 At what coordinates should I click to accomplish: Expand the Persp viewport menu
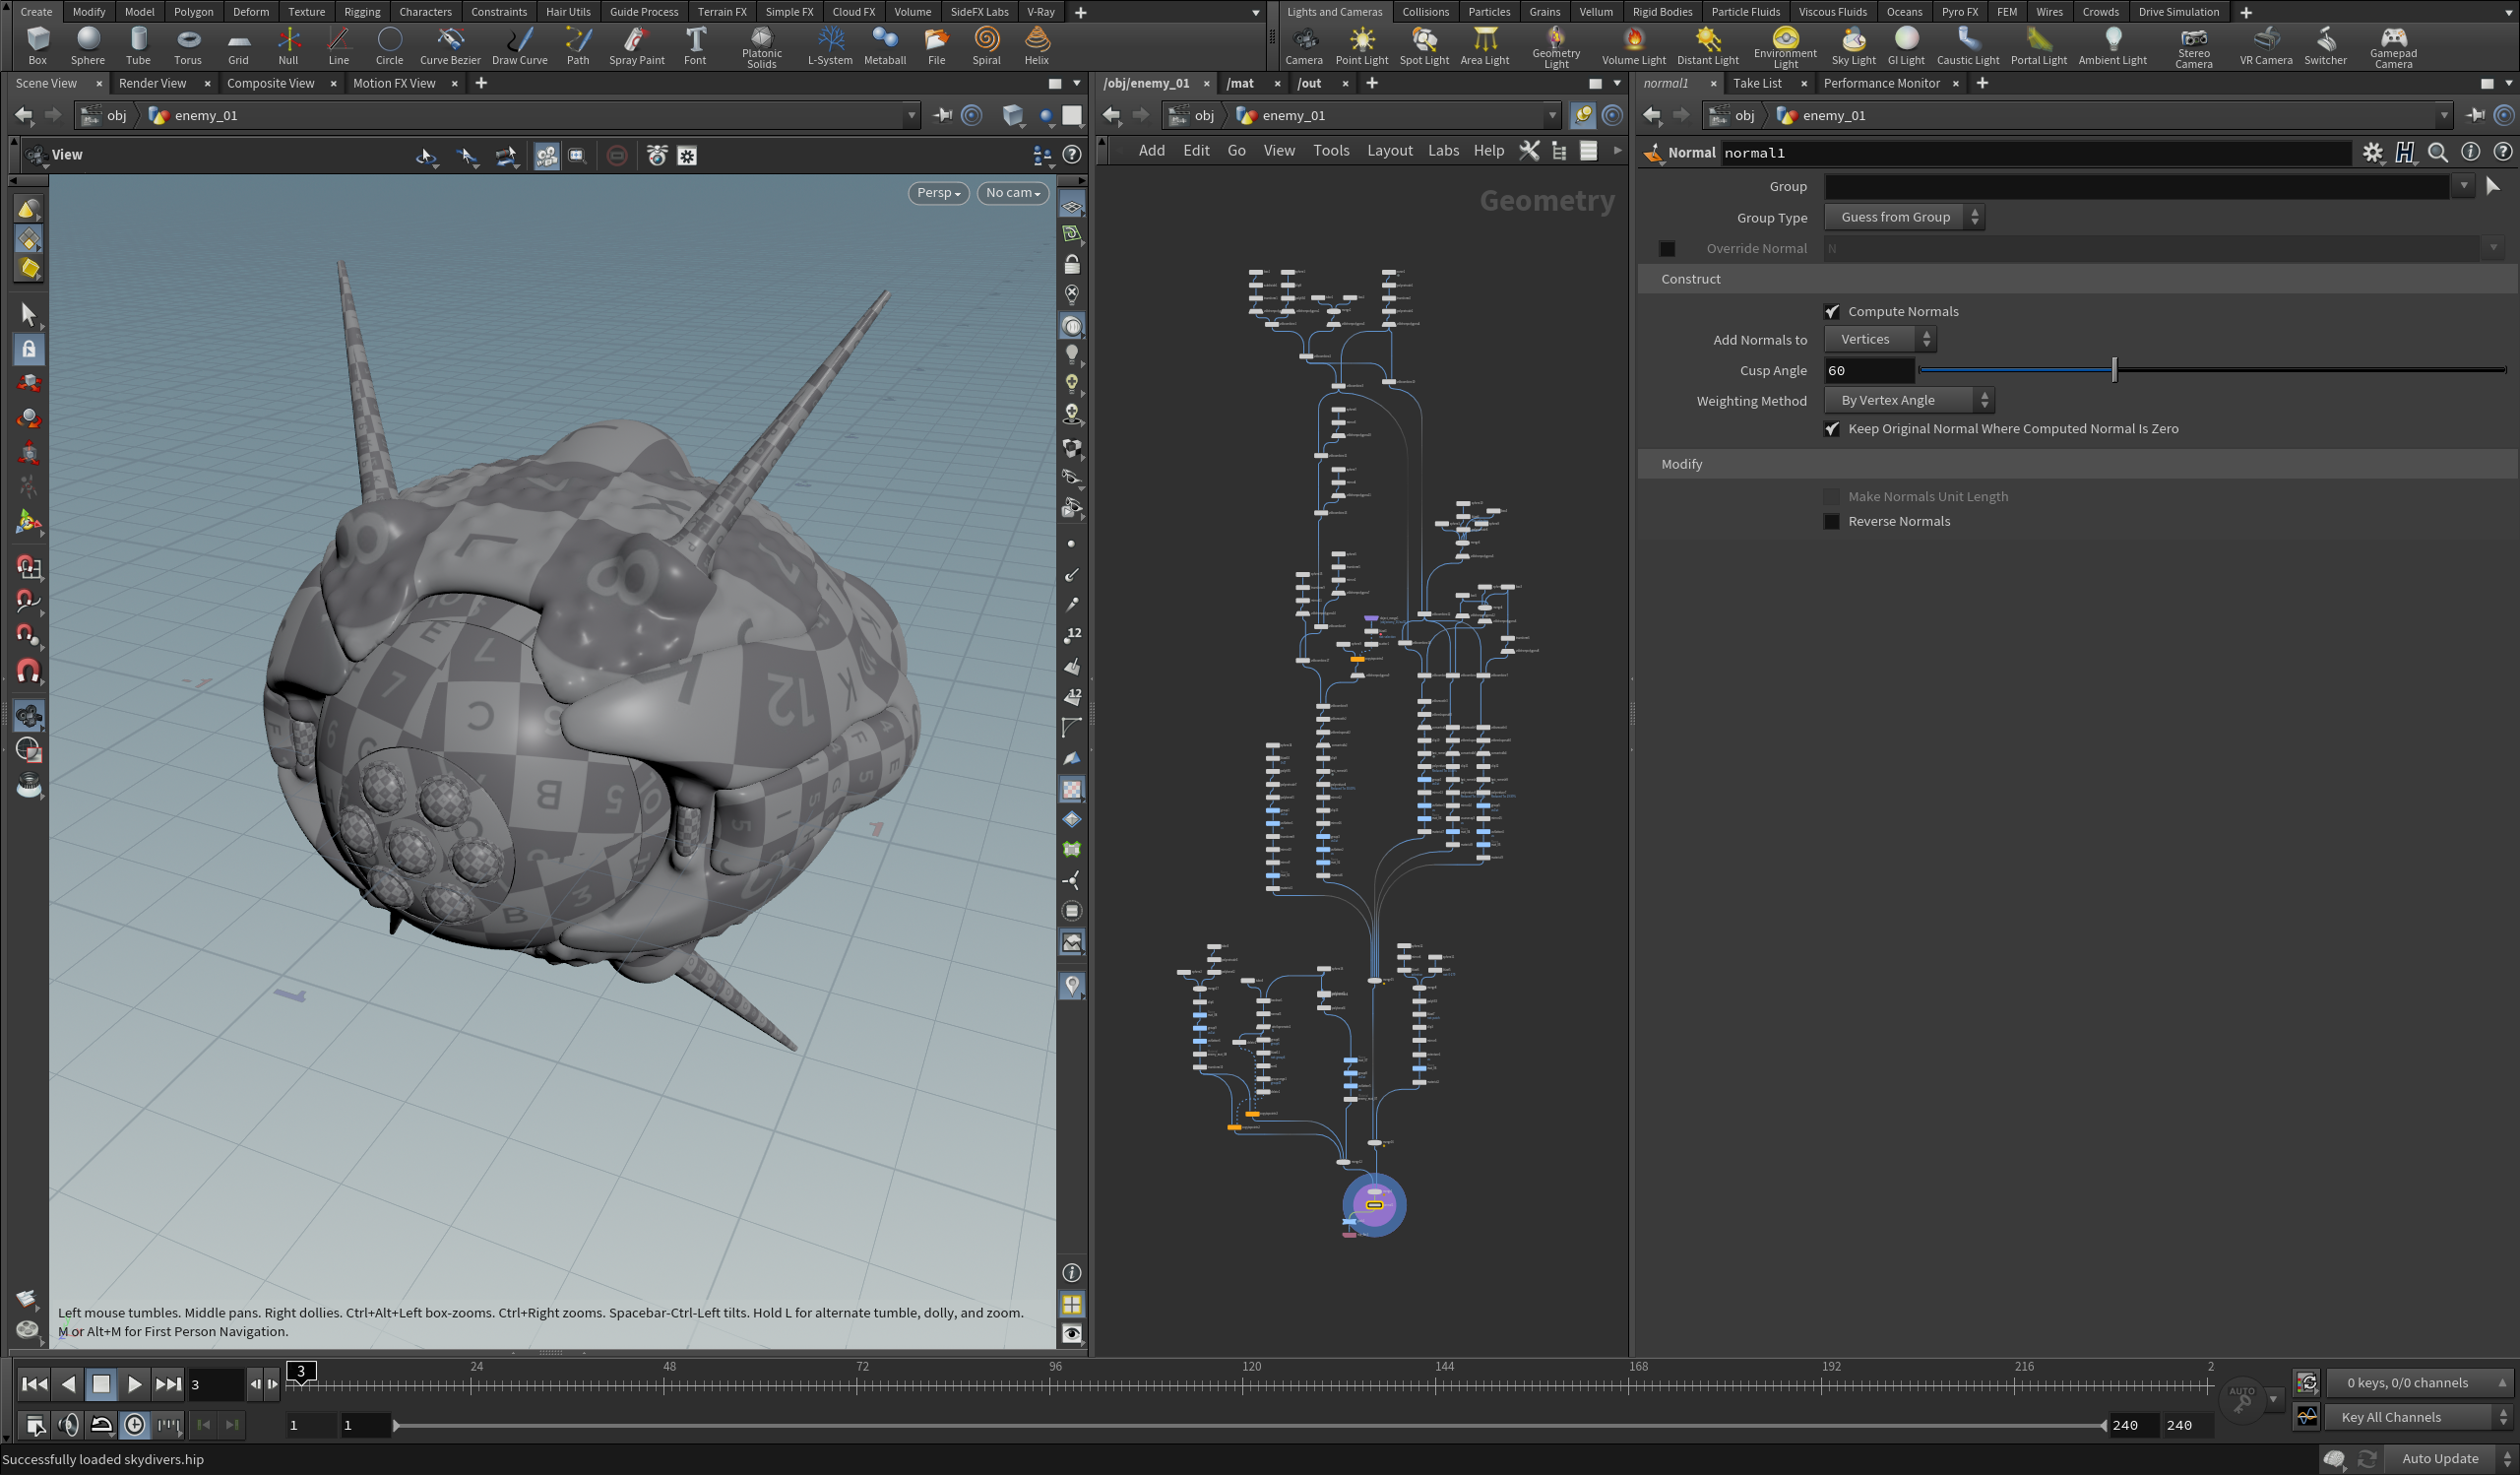coord(937,193)
